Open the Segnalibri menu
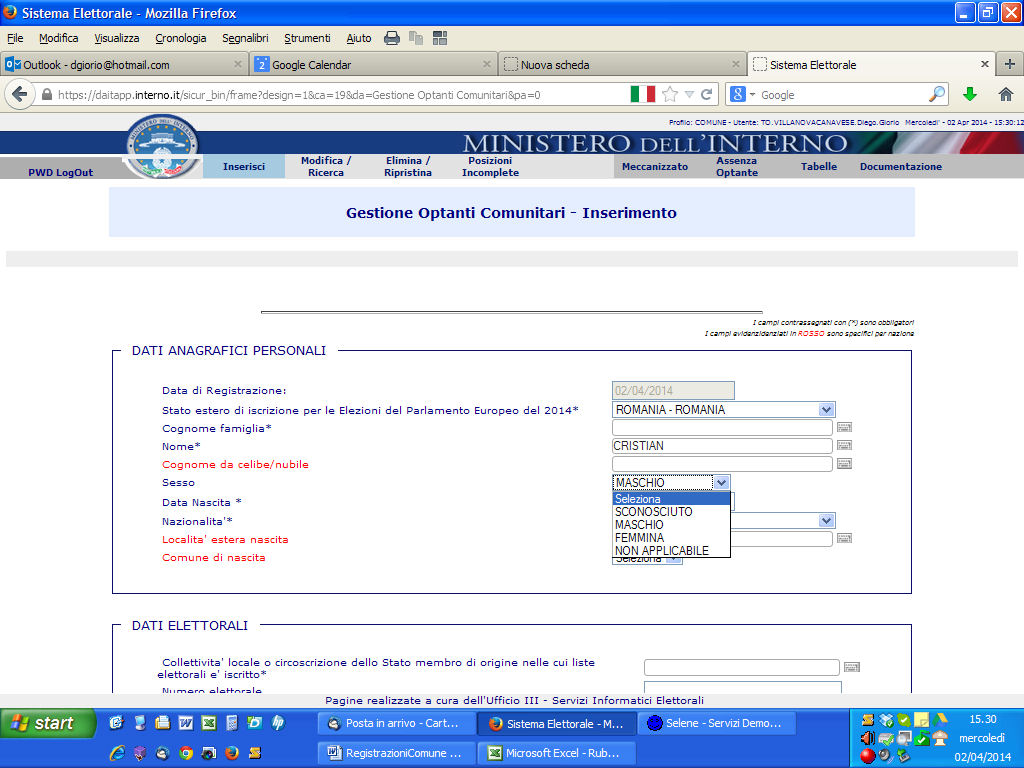1024x768 pixels. [x=245, y=38]
